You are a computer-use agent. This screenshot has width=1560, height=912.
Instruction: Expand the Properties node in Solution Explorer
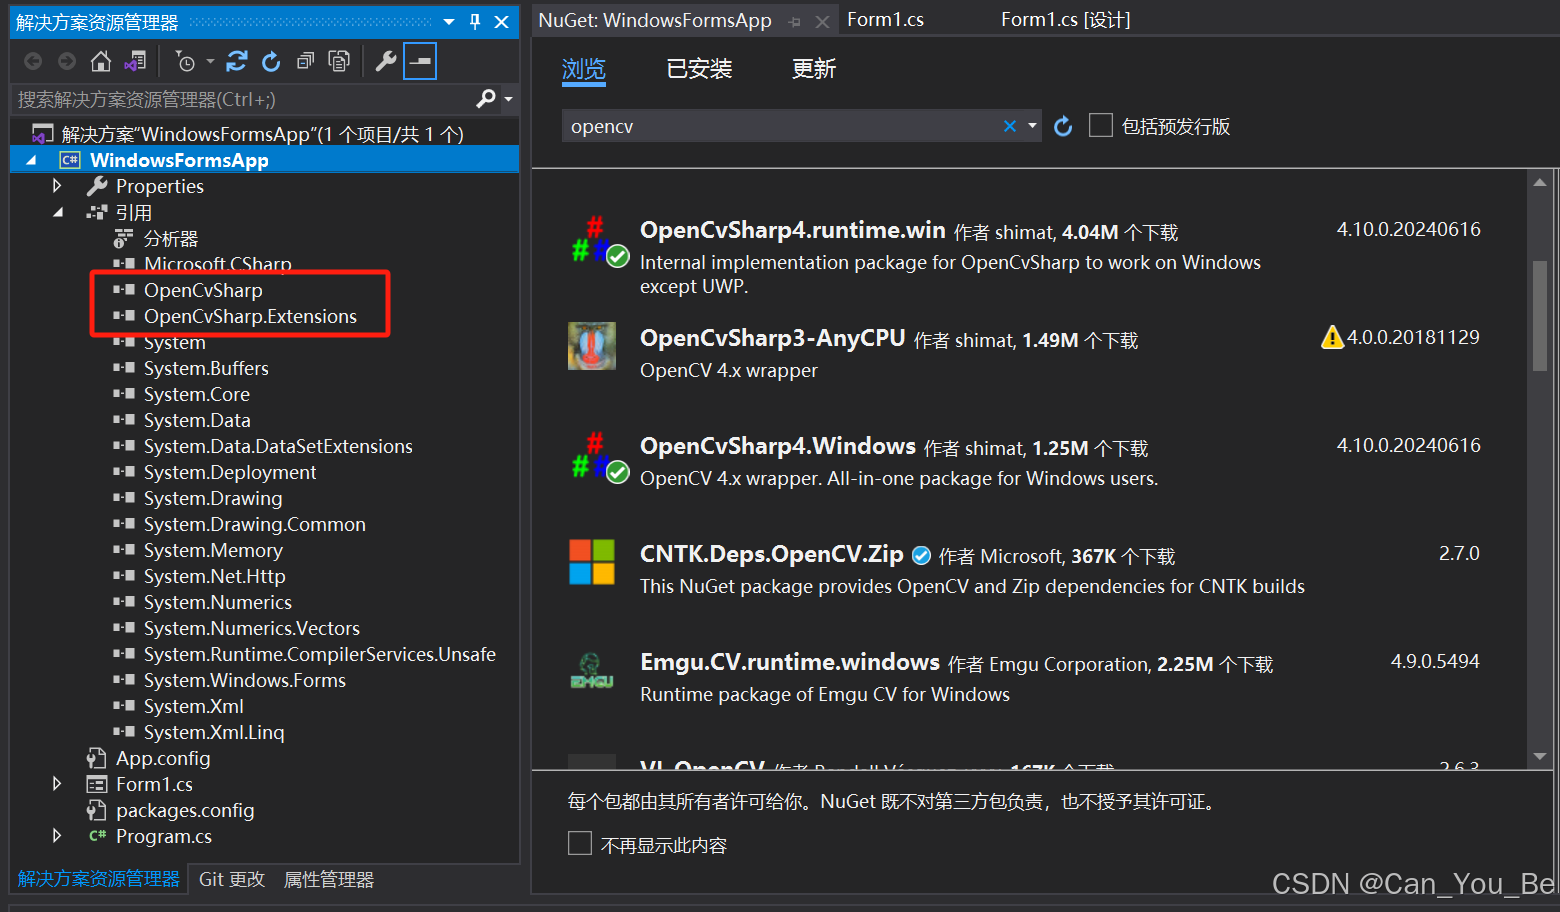(57, 185)
